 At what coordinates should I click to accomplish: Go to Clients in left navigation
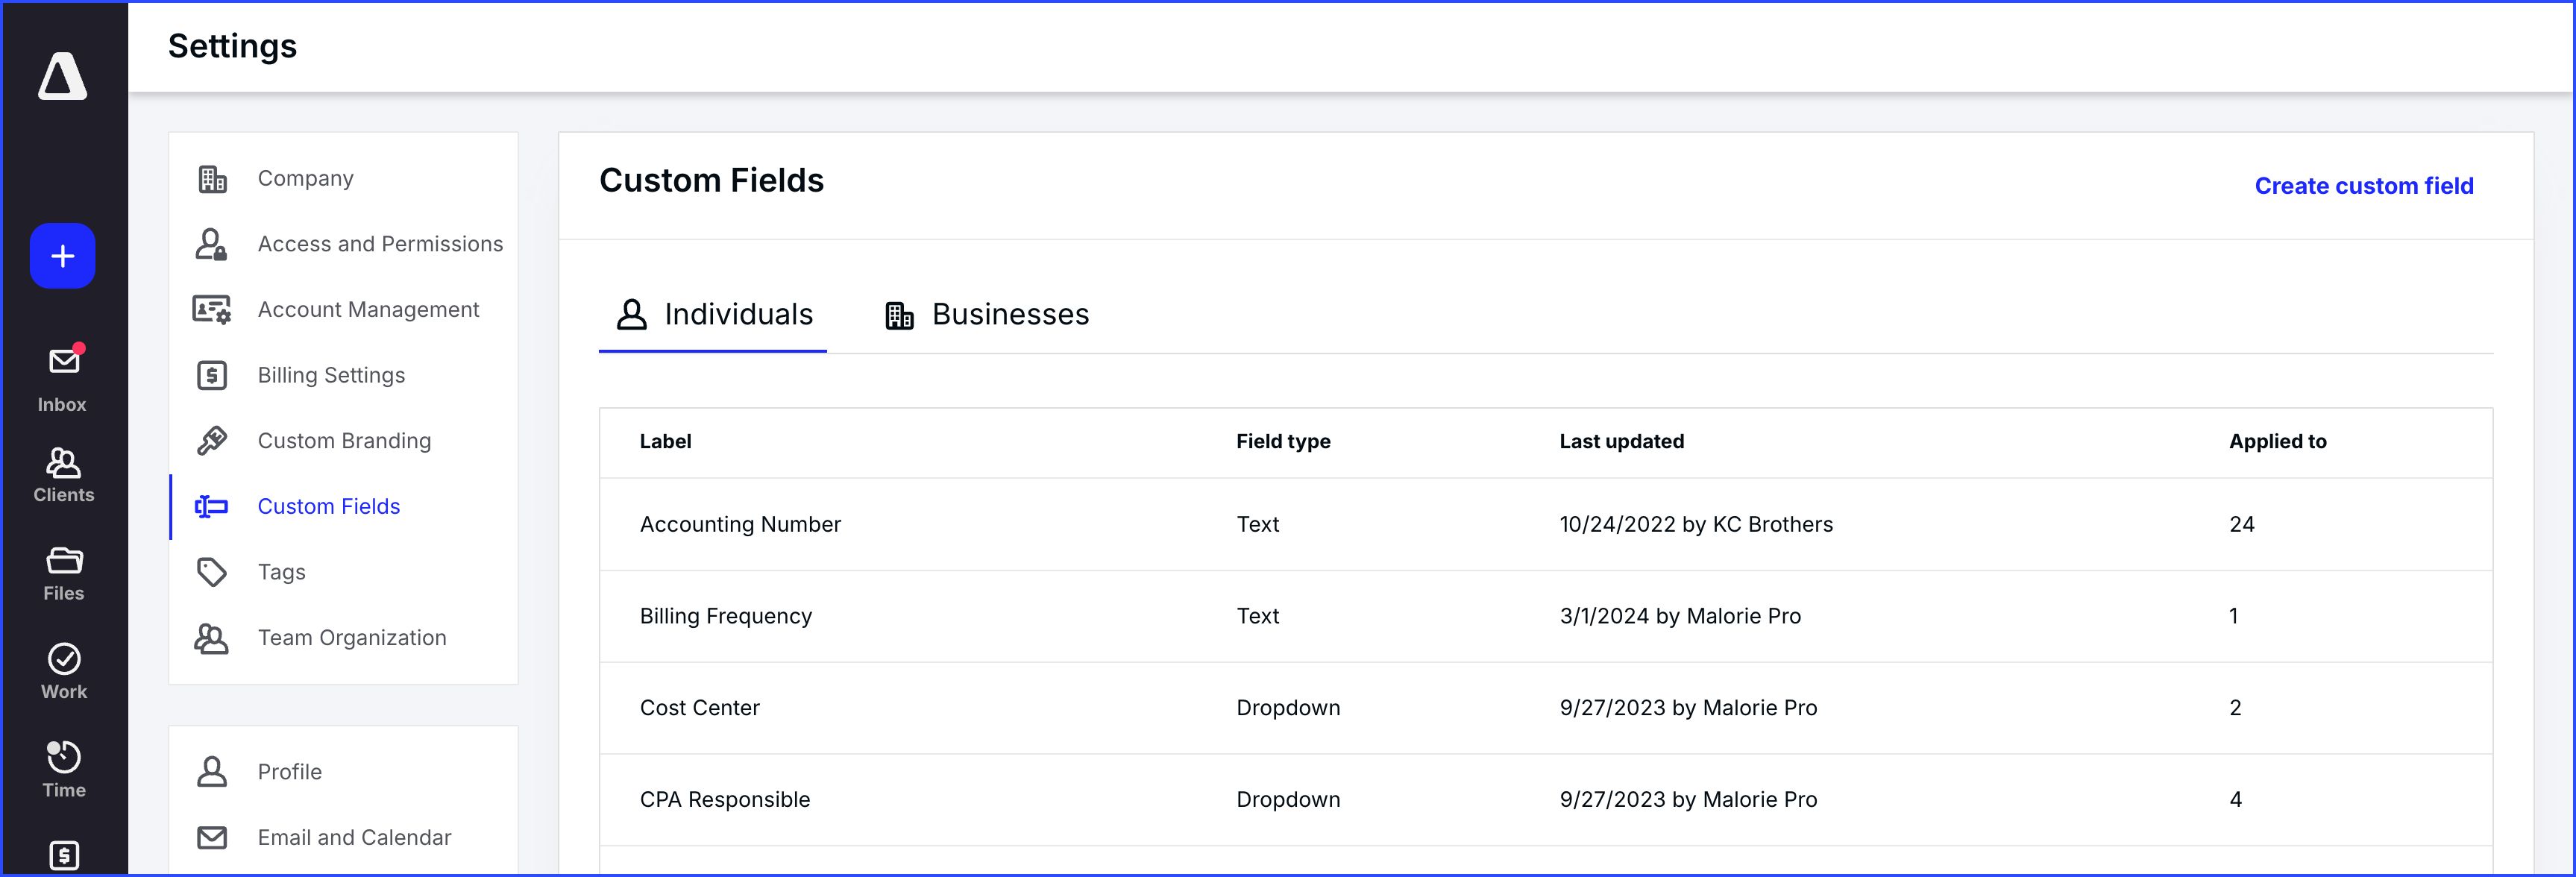(x=63, y=474)
